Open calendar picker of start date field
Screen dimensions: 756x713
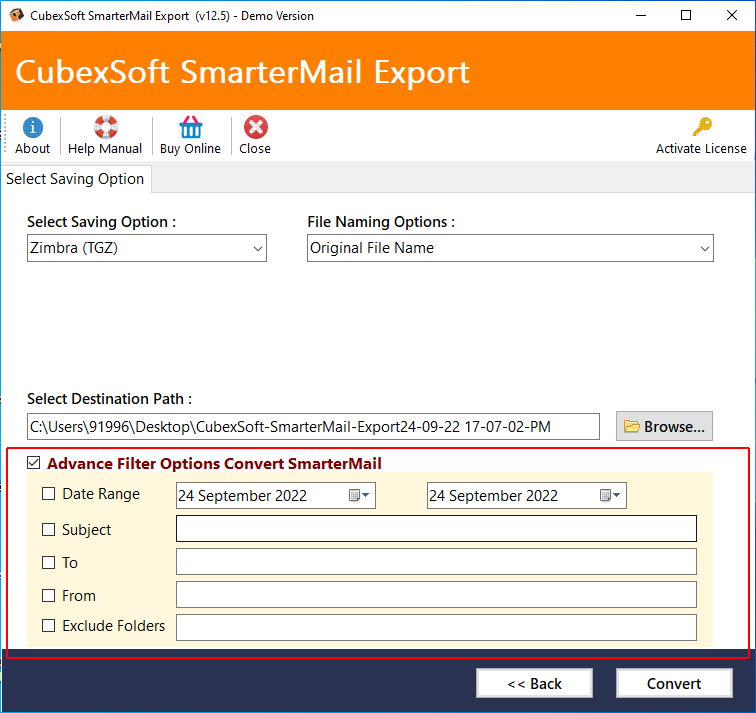click(x=359, y=495)
